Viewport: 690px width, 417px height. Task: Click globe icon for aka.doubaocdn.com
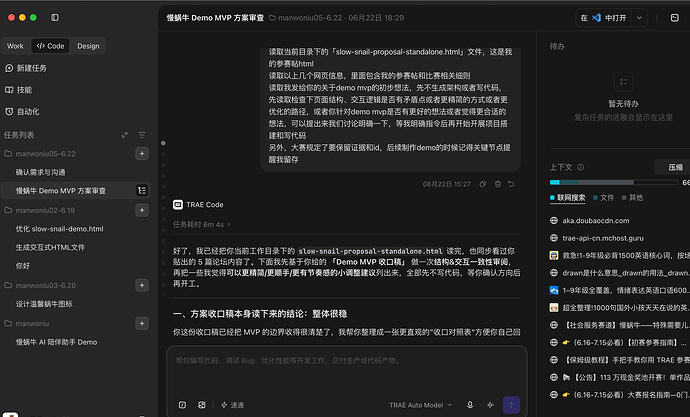[x=554, y=220]
